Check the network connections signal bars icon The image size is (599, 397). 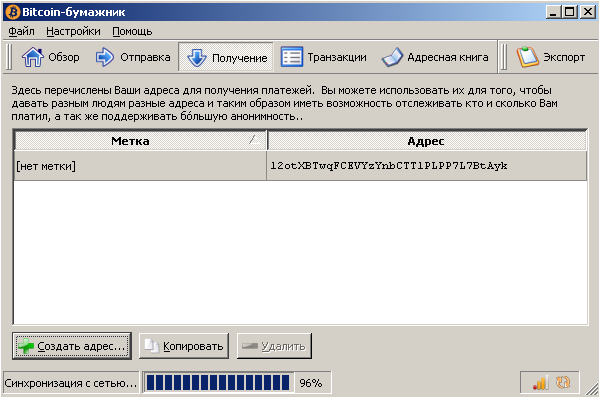pos(540,382)
